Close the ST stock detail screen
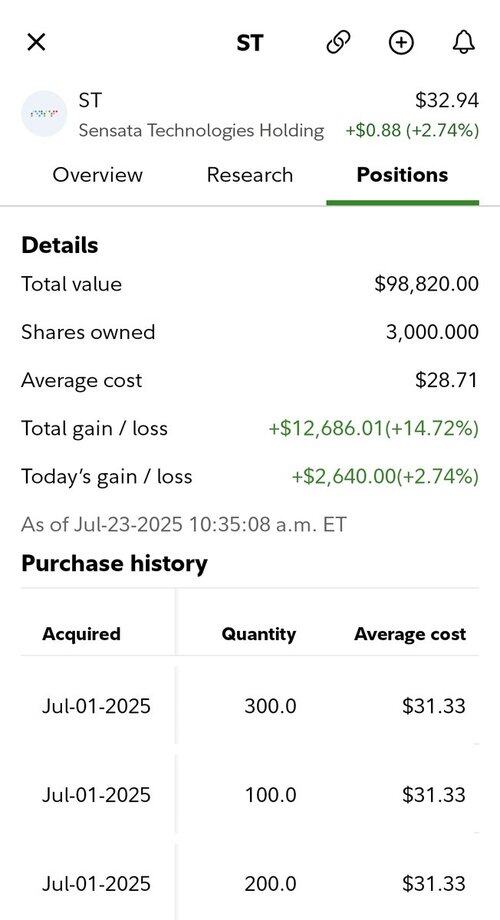This screenshot has height=920, width=500. (36, 42)
